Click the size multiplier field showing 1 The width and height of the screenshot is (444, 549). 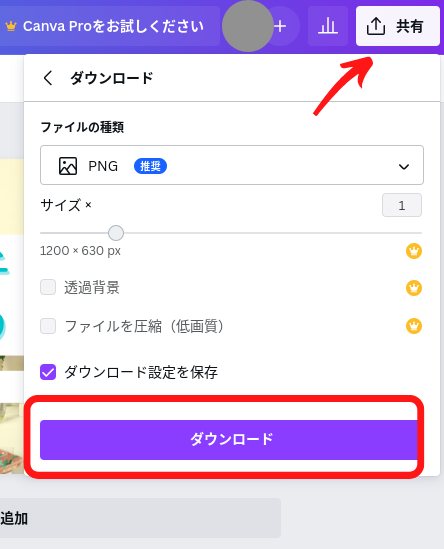(402, 205)
